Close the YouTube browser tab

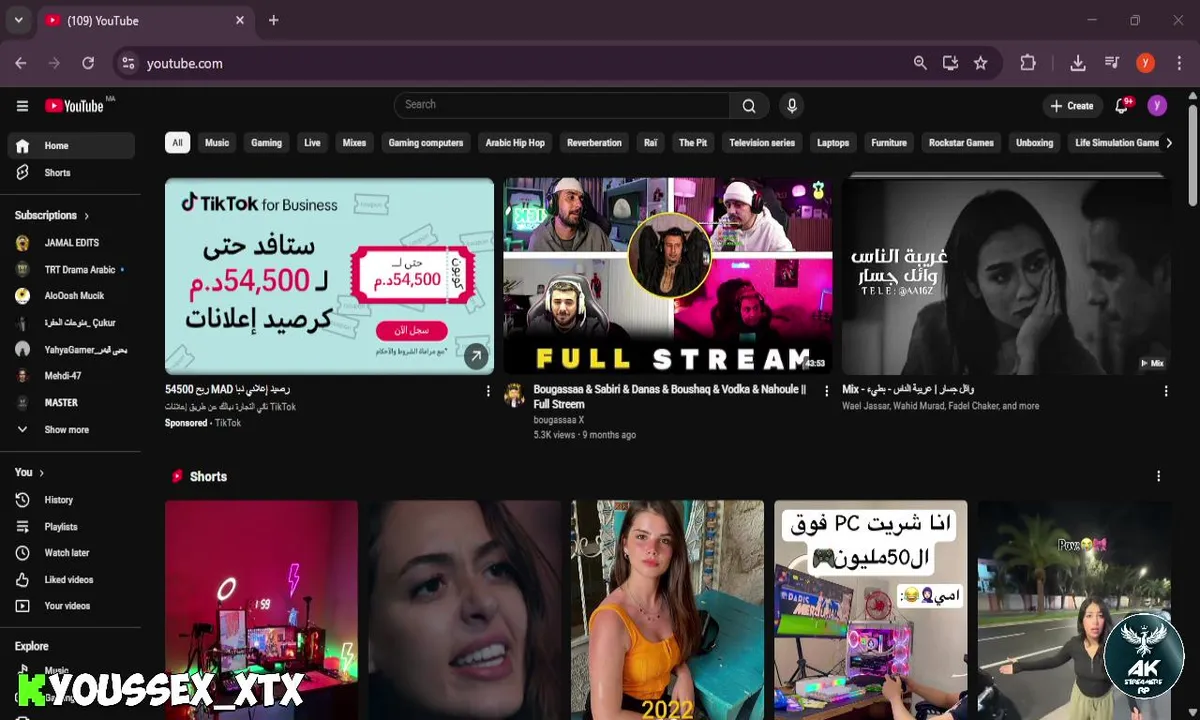tap(240, 20)
